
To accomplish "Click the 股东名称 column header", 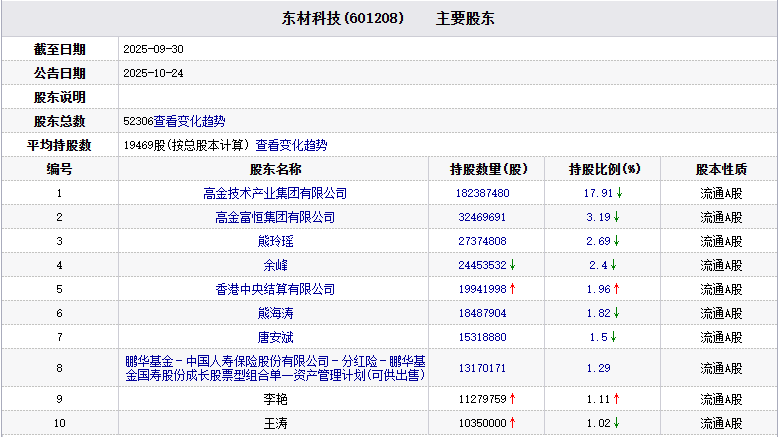I will tap(275, 169).
